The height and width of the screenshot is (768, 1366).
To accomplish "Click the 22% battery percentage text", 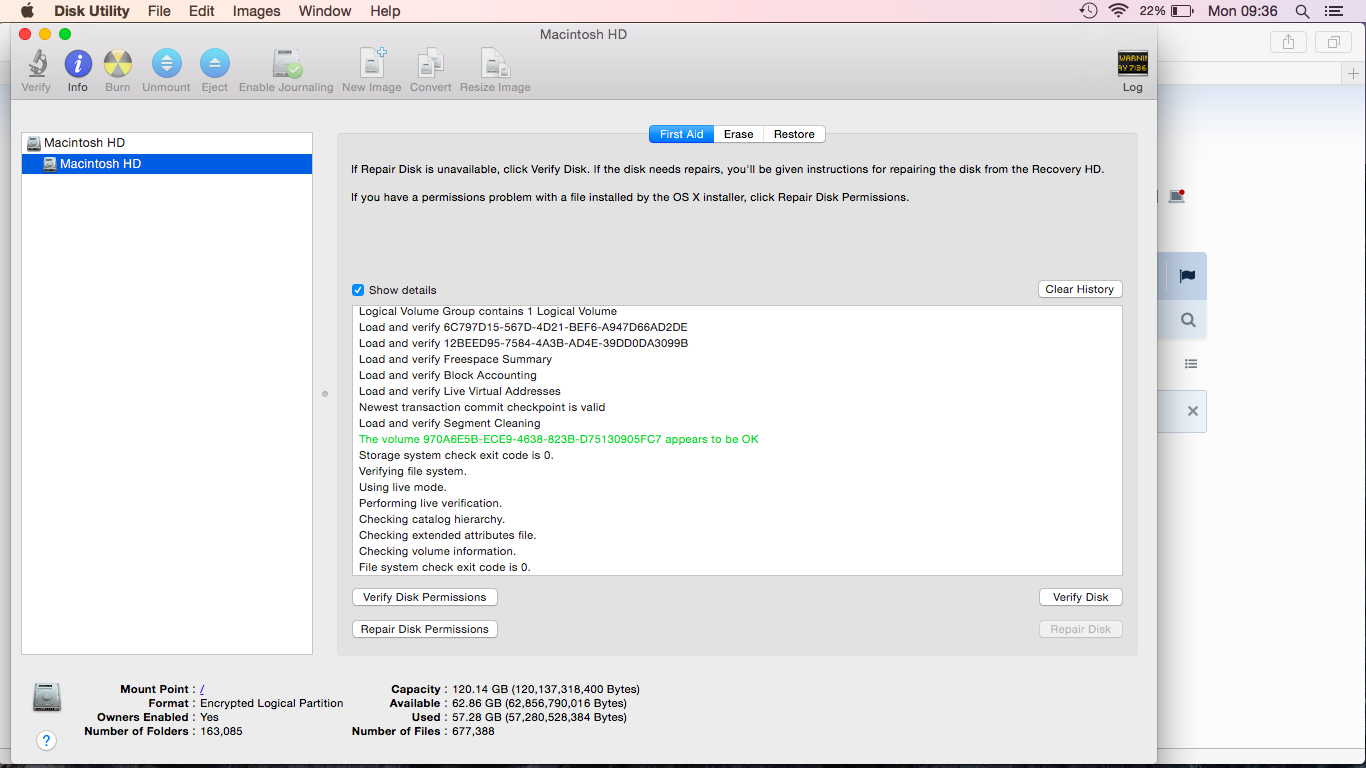I will (1152, 11).
